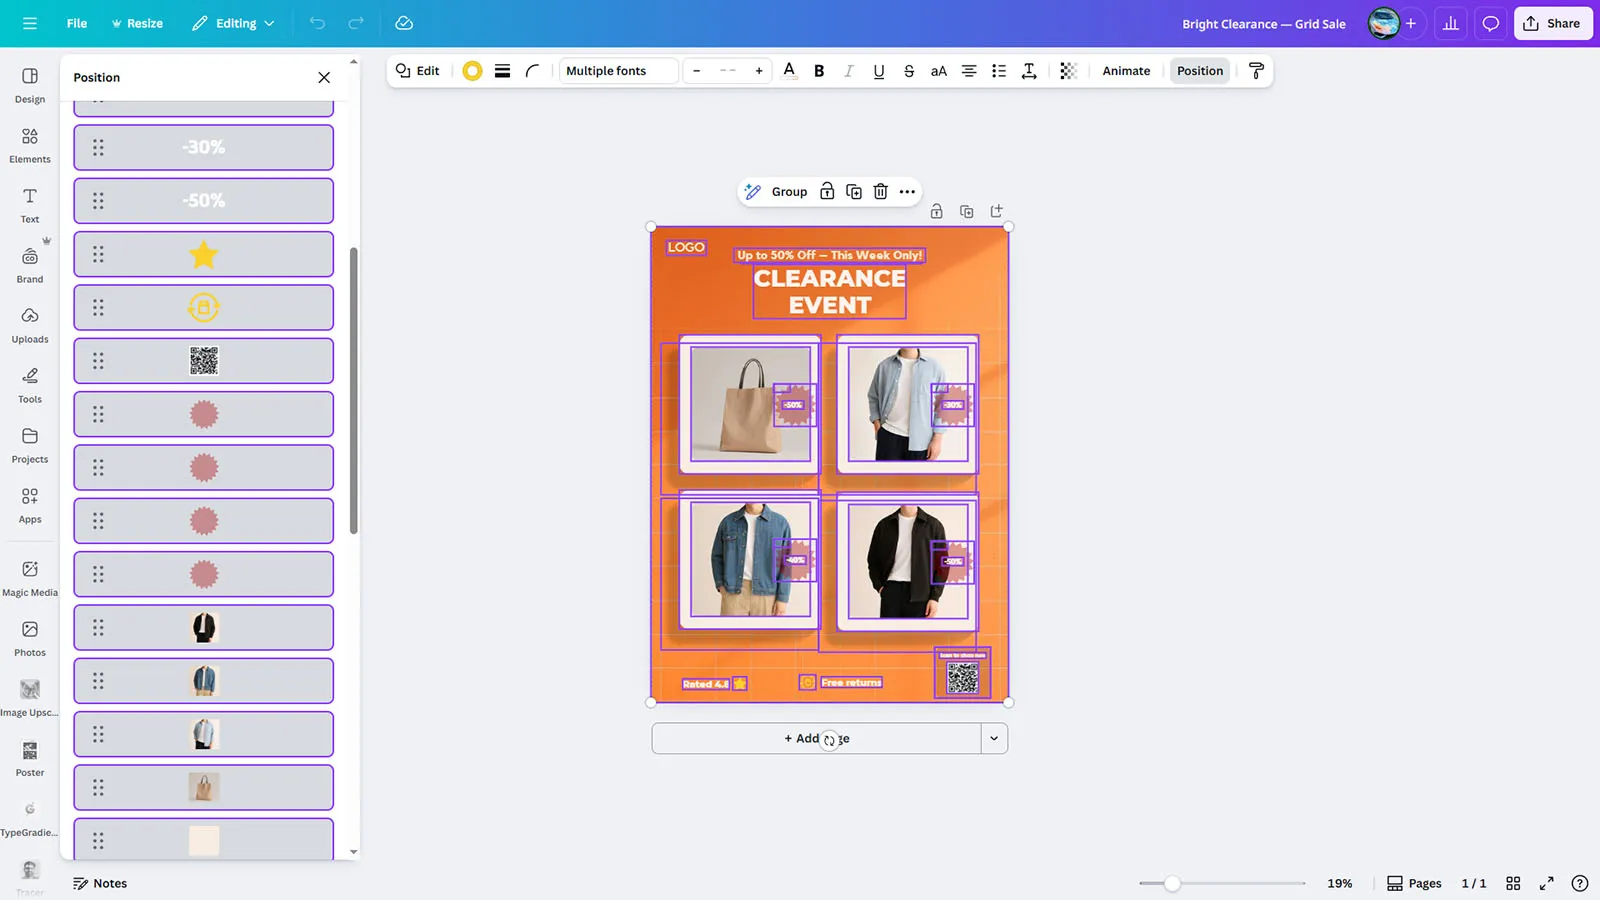This screenshot has height=900, width=1600.
Task: Open the Editing mode dropdown
Action: pos(233,23)
